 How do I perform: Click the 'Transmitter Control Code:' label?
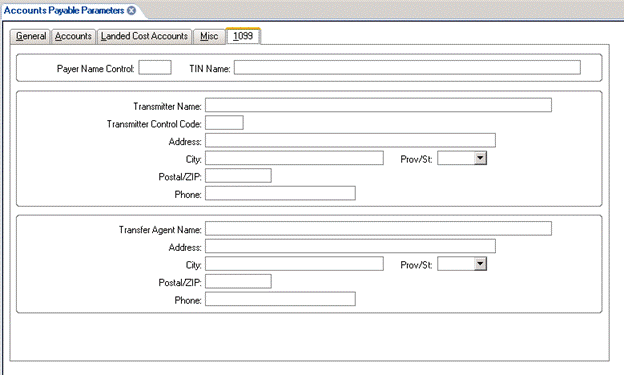pos(154,124)
